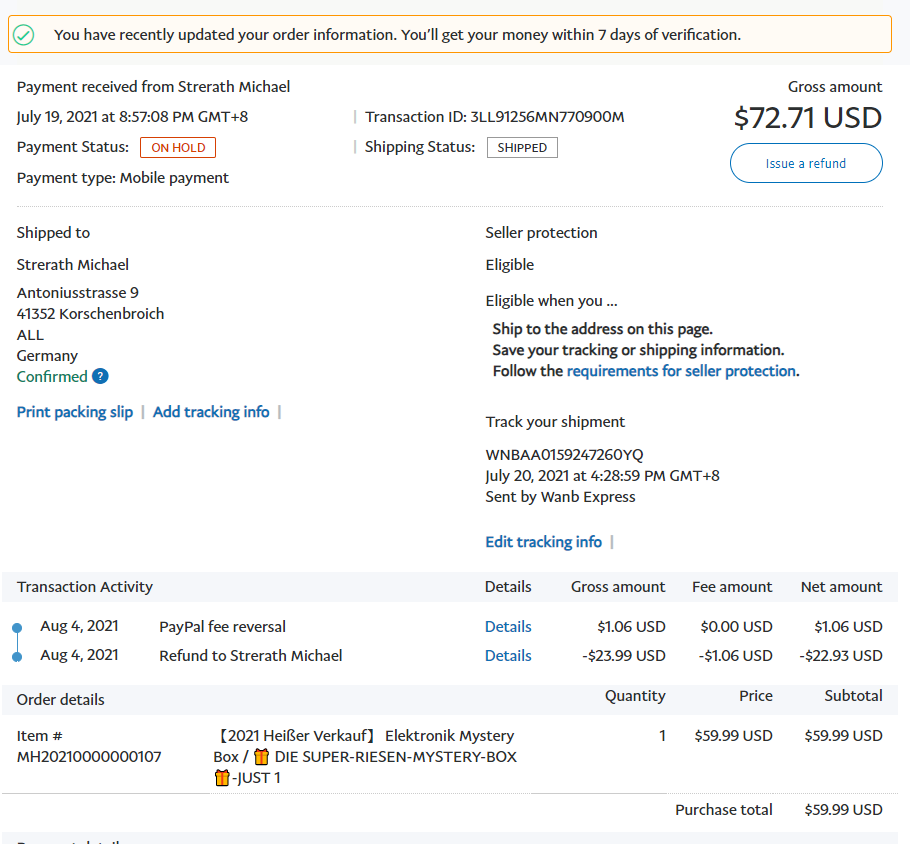Open Details for the Refund to Strerath Michael row

[x=508, y=656]
